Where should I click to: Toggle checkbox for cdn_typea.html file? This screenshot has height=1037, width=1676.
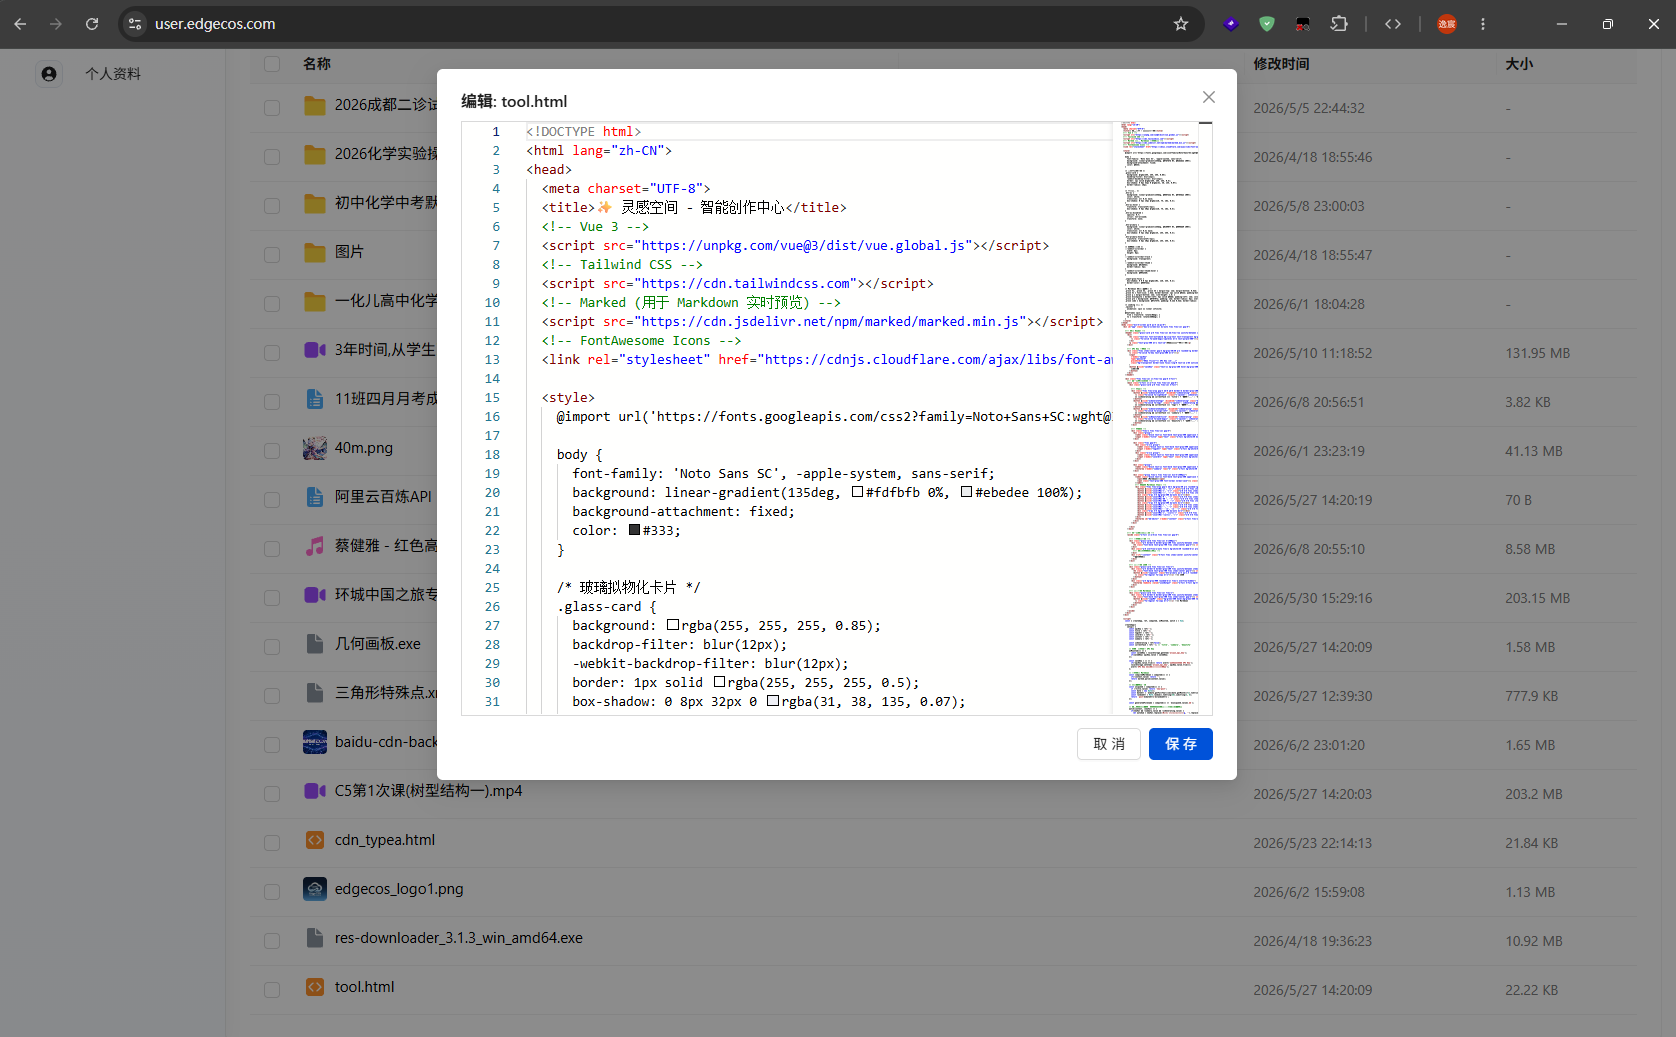tap(272, 842)
